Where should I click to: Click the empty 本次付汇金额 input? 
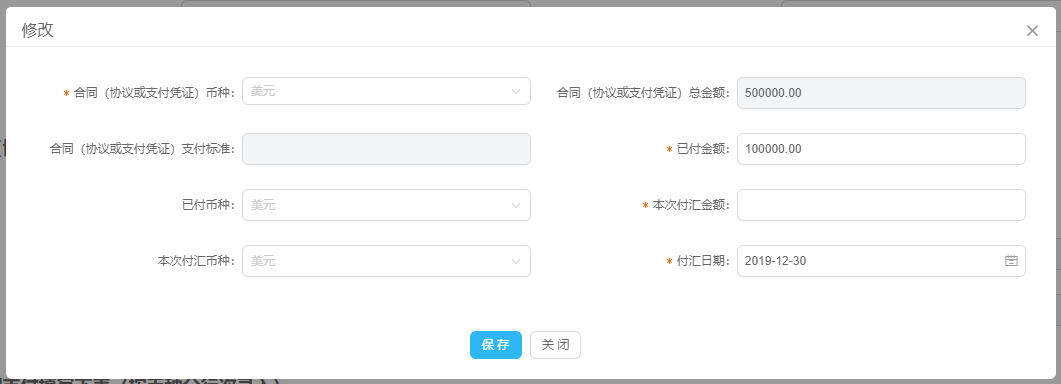coord(881,205)
